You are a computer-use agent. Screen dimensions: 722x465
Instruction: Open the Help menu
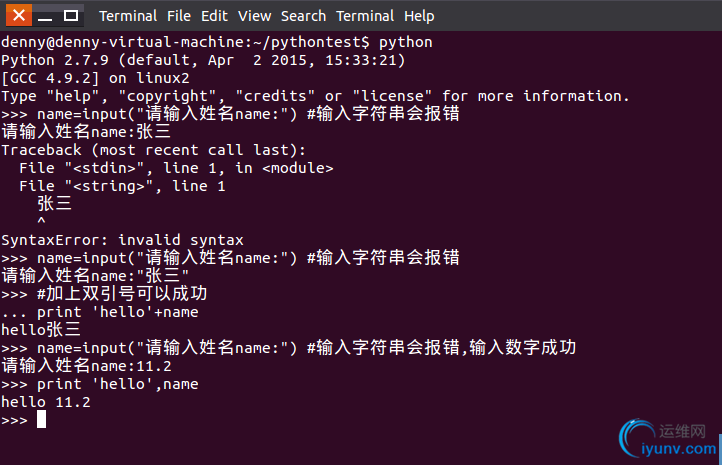coord(419,16)
